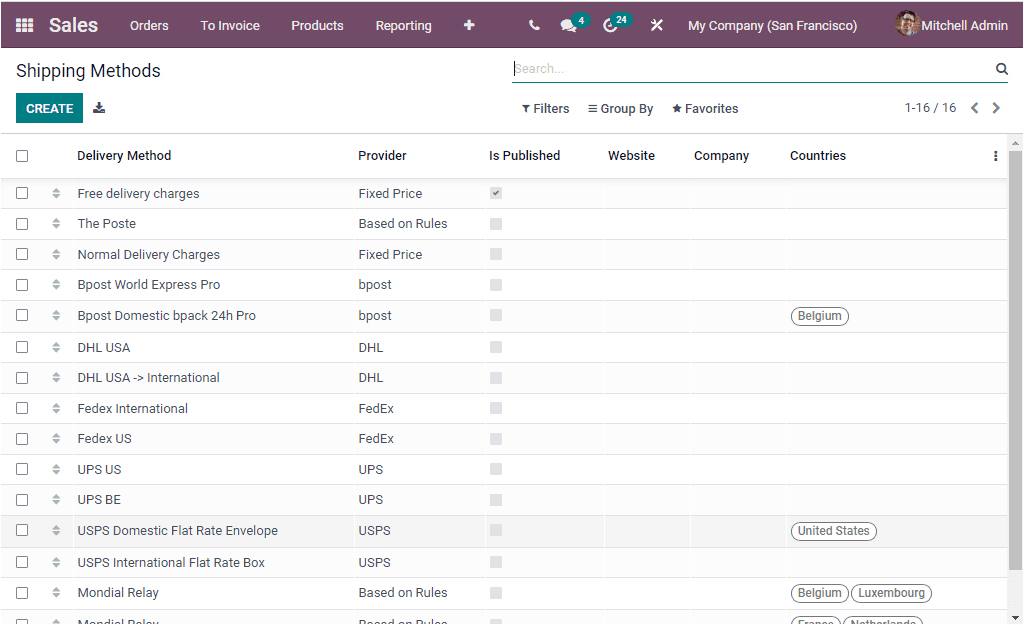Image resolution: width=1024 pixels, height=625 pixels.
Task: Open the conversations messaging panel
Action: click(x=567, y=25)
